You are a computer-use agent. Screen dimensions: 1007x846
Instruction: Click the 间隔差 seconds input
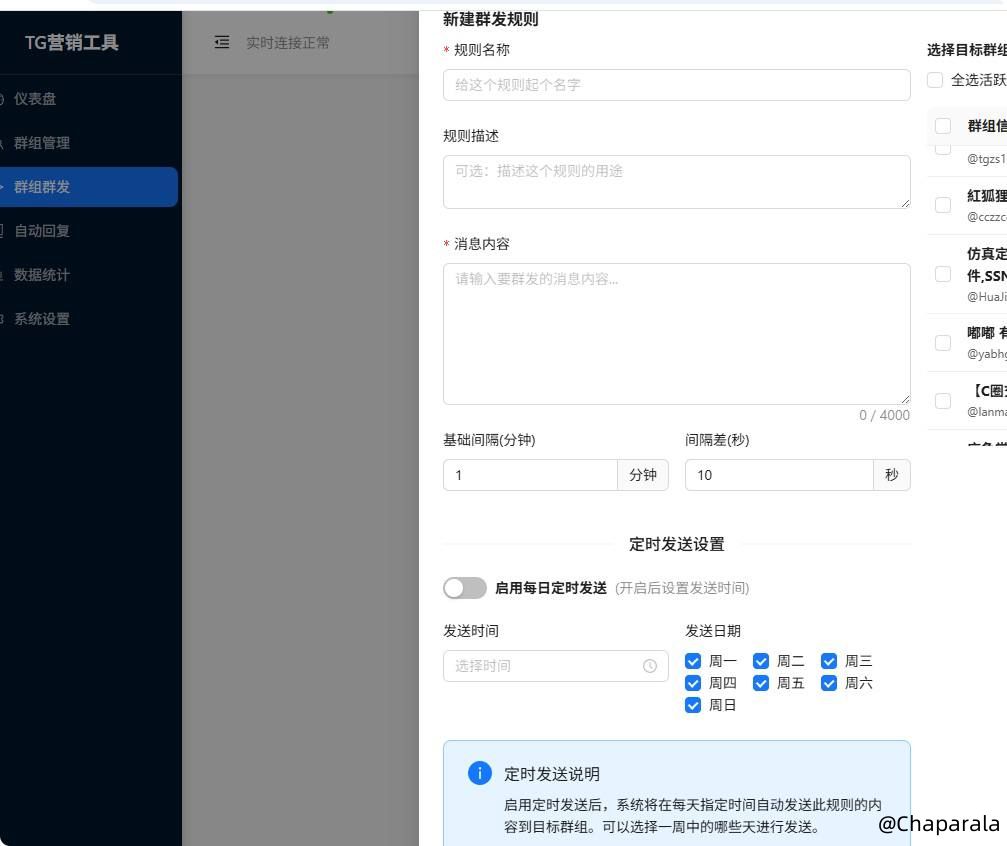click(778, 475)
